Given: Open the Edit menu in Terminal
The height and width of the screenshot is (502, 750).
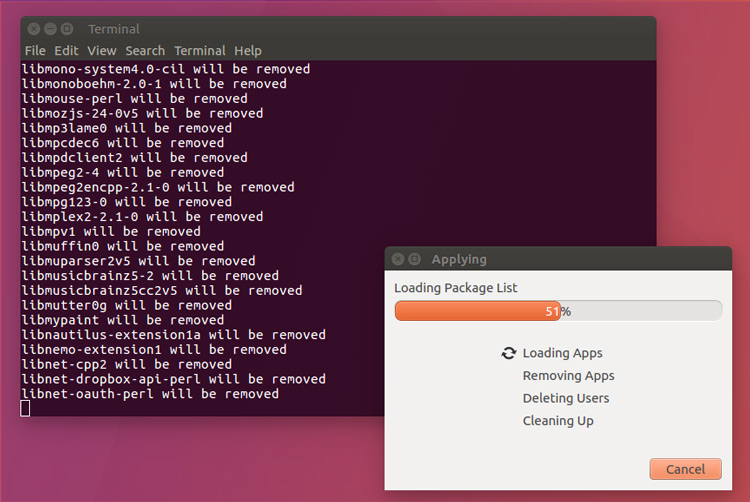Looking at the screenshot, I should [x=66, y=51].
